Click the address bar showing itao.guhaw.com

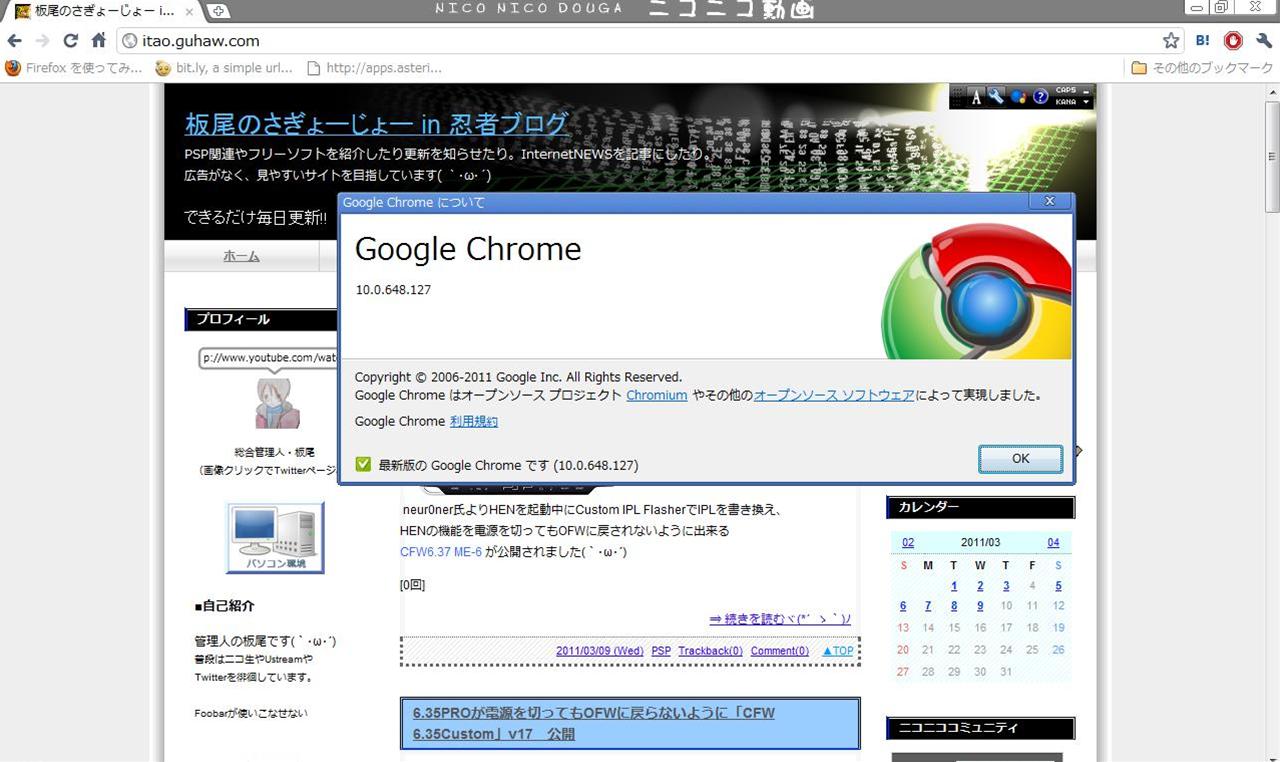click(x=648, y=41)
